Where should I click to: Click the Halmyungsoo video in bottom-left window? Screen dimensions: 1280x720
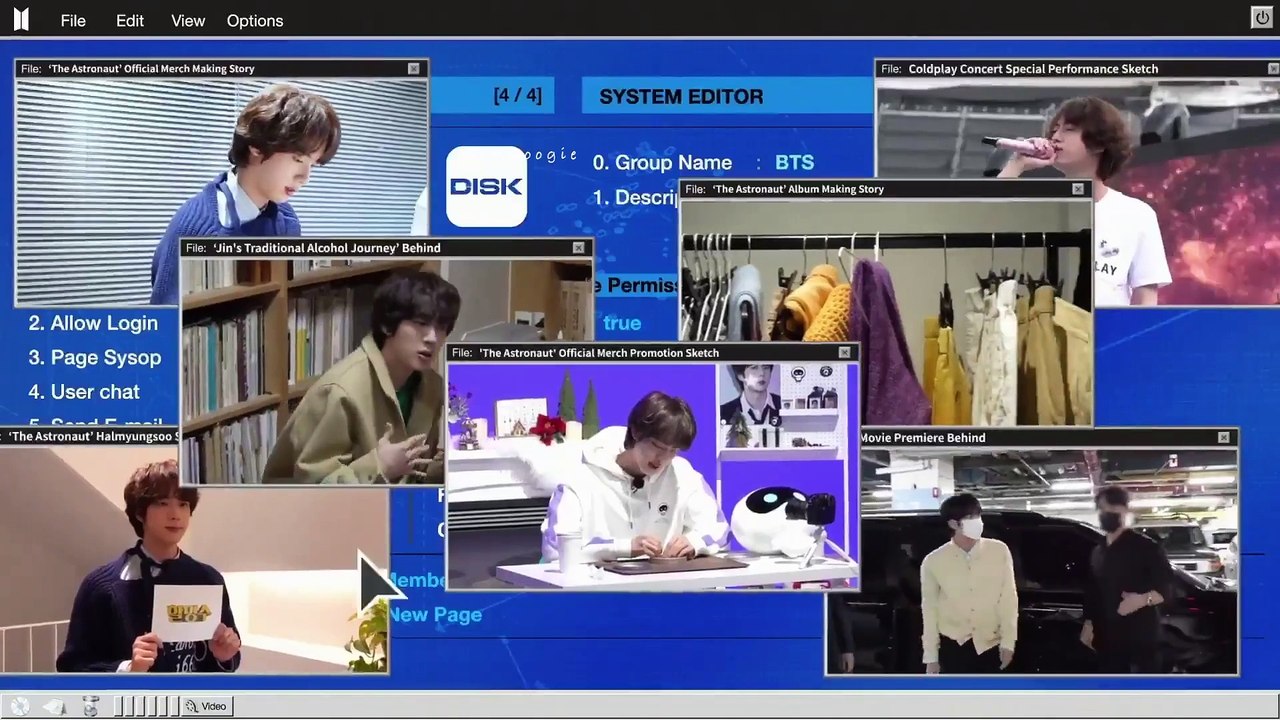coord(194,559)
